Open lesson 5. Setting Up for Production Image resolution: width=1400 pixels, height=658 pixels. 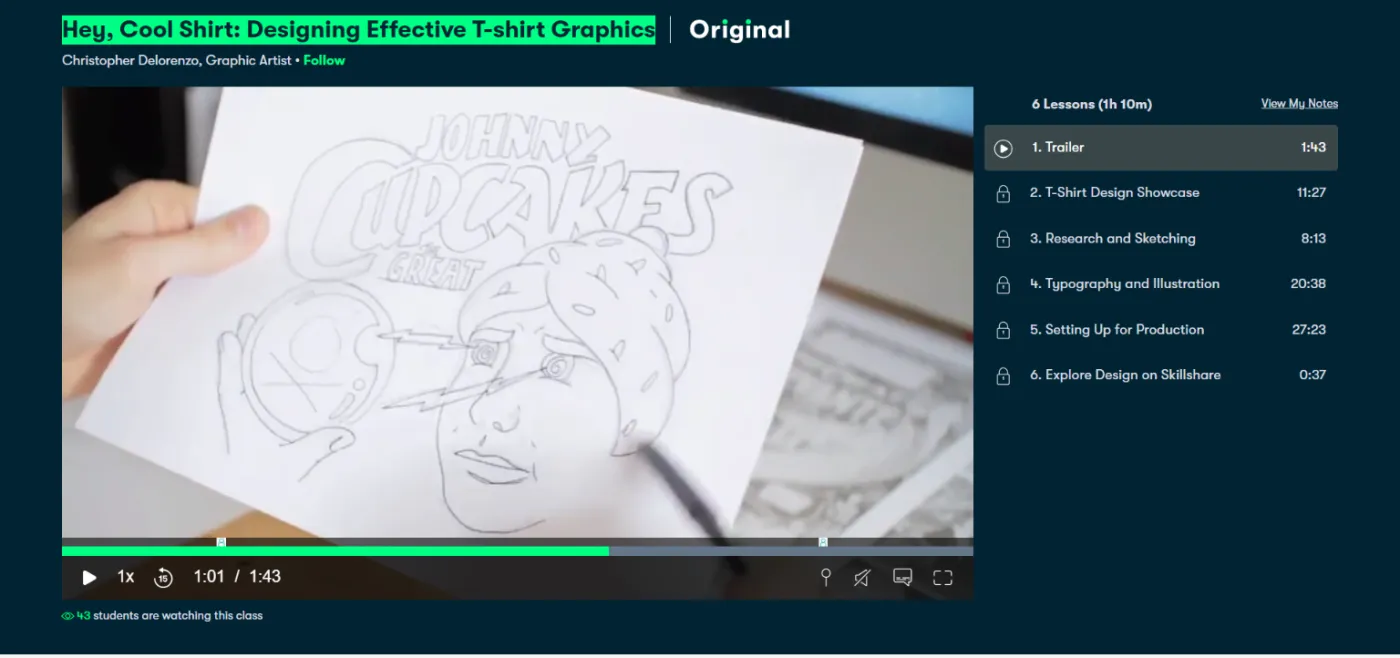(x=1161, y=329)
